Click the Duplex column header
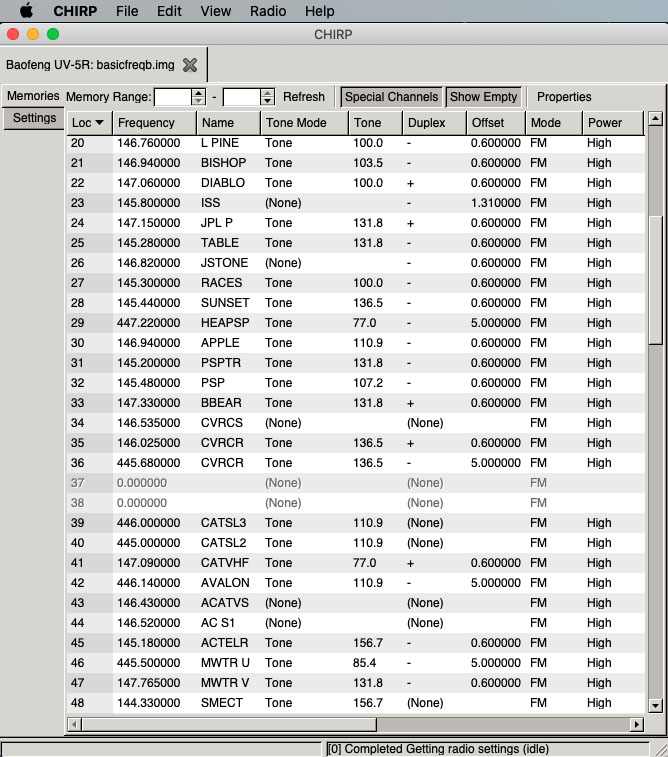The height and width of the screenshot is (757, 668). [x=434, y=123]
